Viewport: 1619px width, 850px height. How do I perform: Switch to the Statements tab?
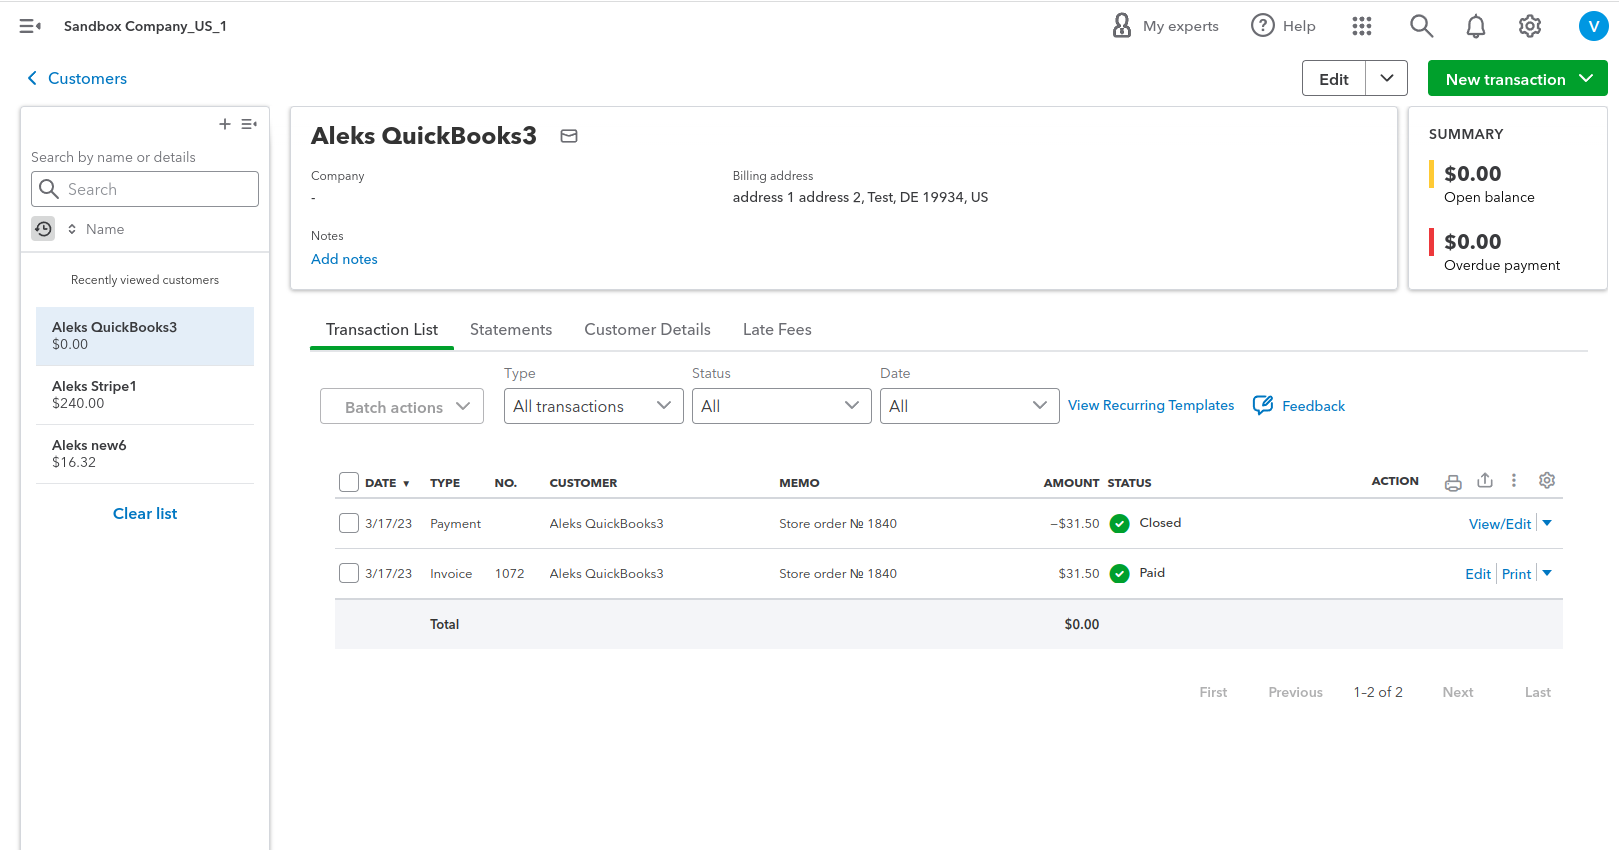511,329
